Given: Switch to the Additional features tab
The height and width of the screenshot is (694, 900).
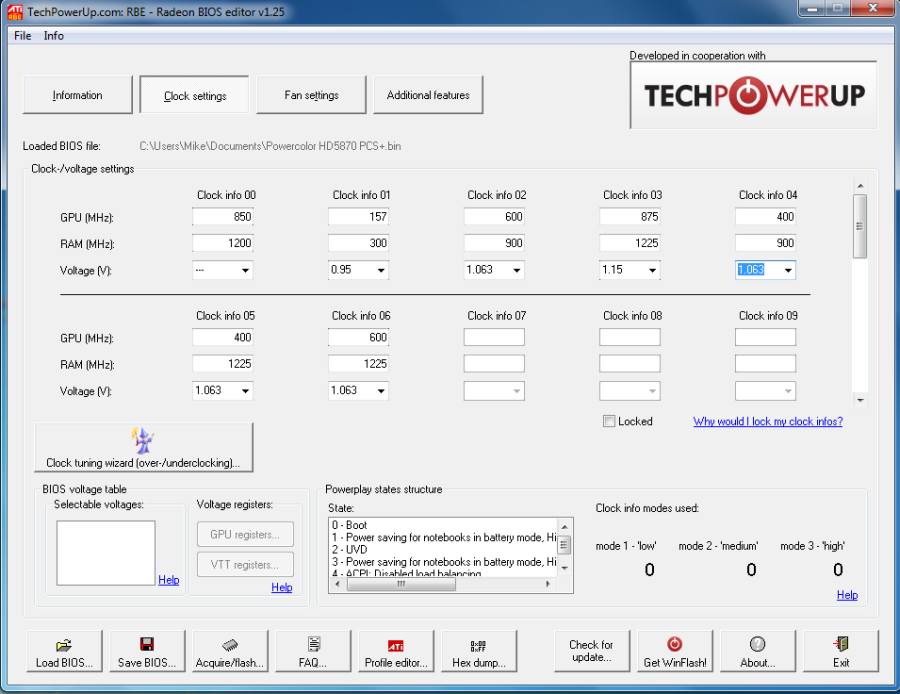Looking at the screenshot, I should pos(428,95).
